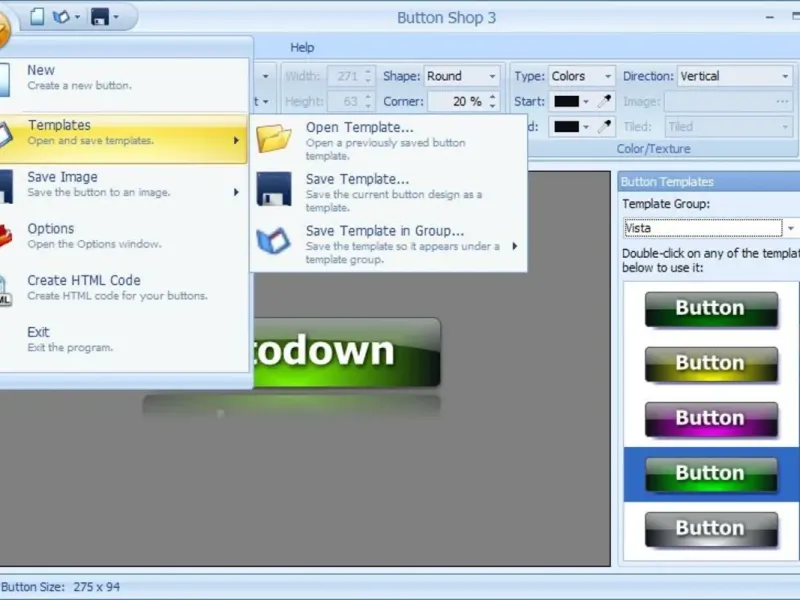This screenshot has height=600, width=800.
Task: Select the highlighted bright green Button template
Action: [711, 474]
